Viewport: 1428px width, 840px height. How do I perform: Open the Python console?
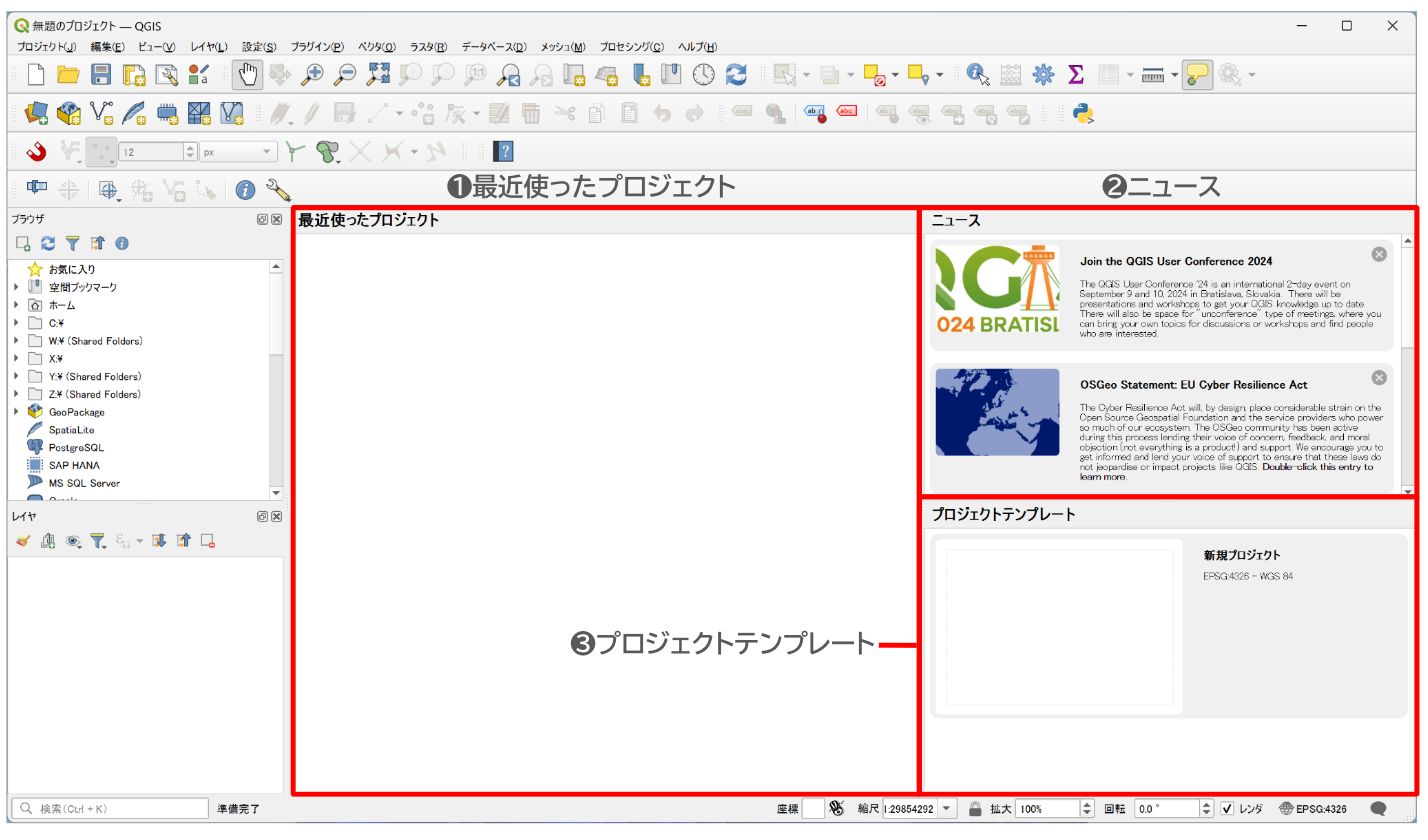click(1082, 113)
